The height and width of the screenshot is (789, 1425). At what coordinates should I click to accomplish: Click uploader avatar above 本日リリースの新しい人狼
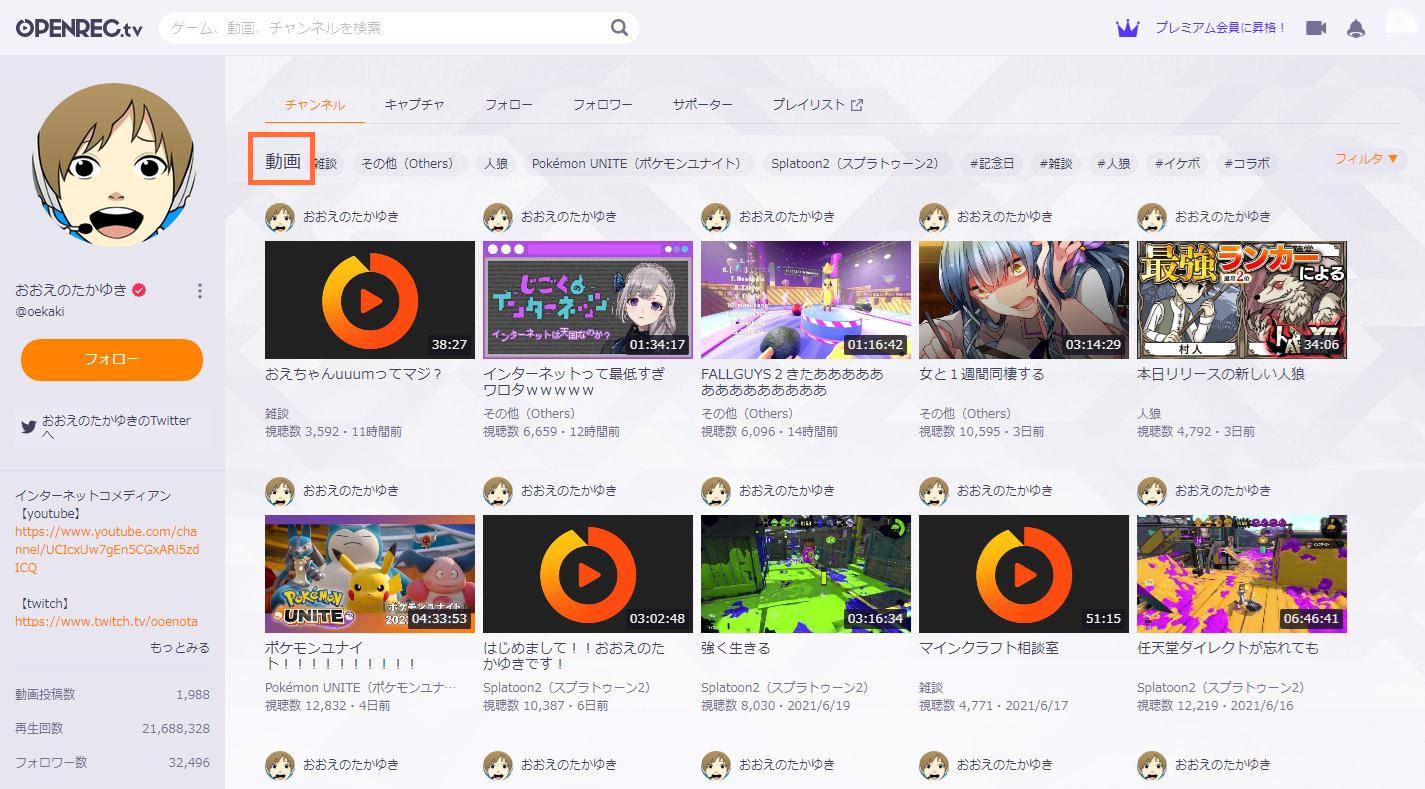[1152, 217]
